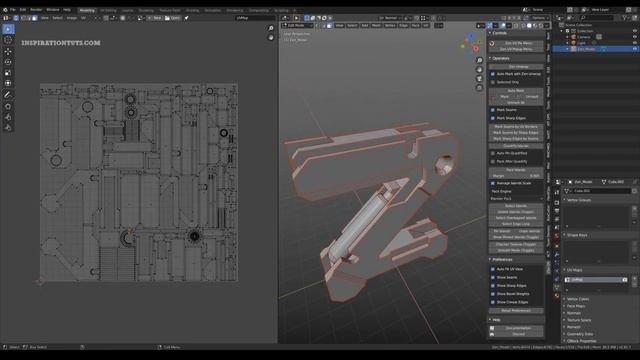Select the Relax tool in UV editor
640x360 pixels.
click(x=8, y=117)
